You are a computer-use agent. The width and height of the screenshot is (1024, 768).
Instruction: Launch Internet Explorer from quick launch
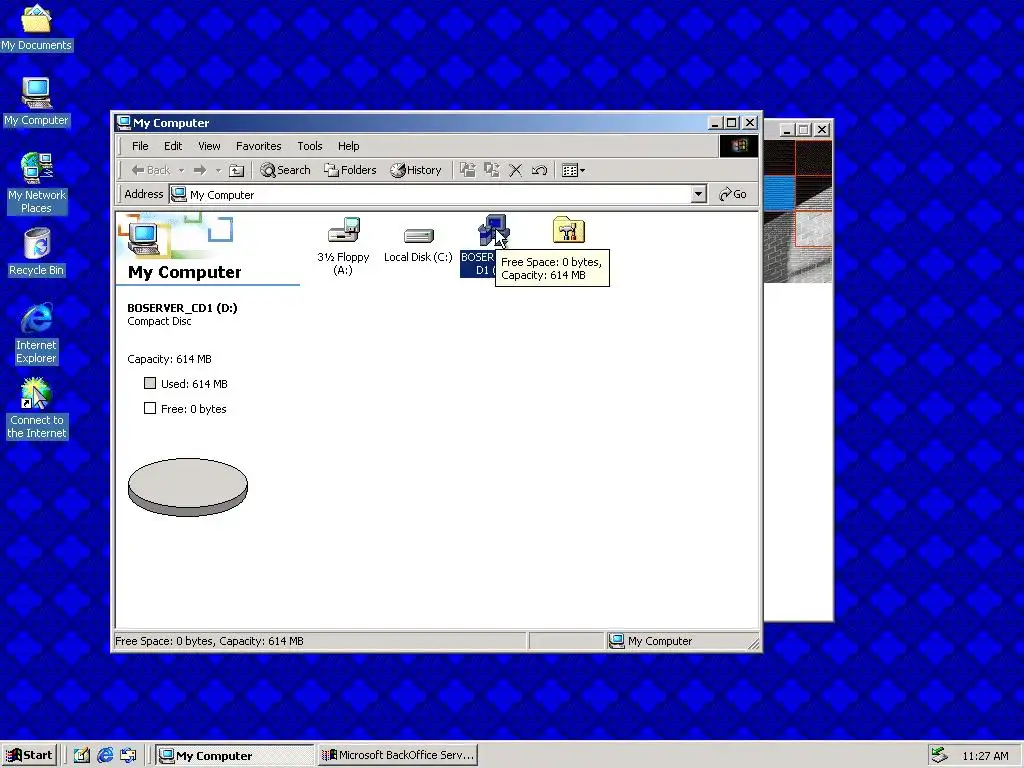pos(105,756)
